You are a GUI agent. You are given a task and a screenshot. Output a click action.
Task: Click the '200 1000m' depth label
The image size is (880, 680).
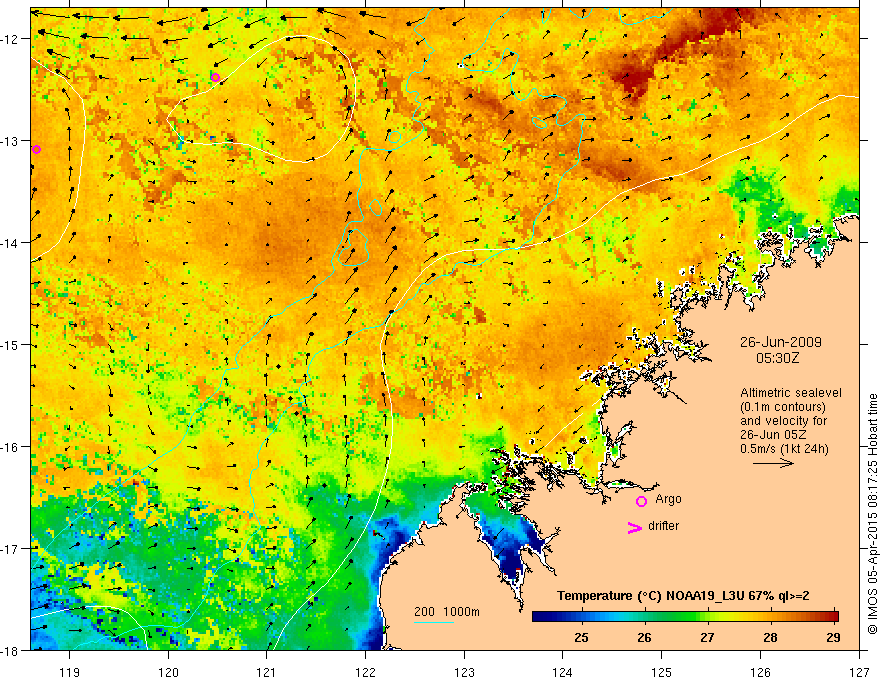(447, 612)
